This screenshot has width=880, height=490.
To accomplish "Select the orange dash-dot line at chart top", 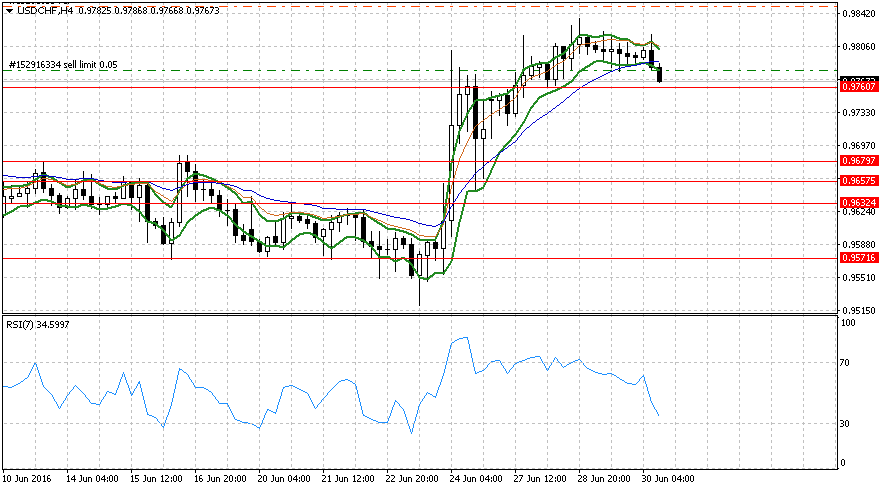I will (x=421, y=6).
